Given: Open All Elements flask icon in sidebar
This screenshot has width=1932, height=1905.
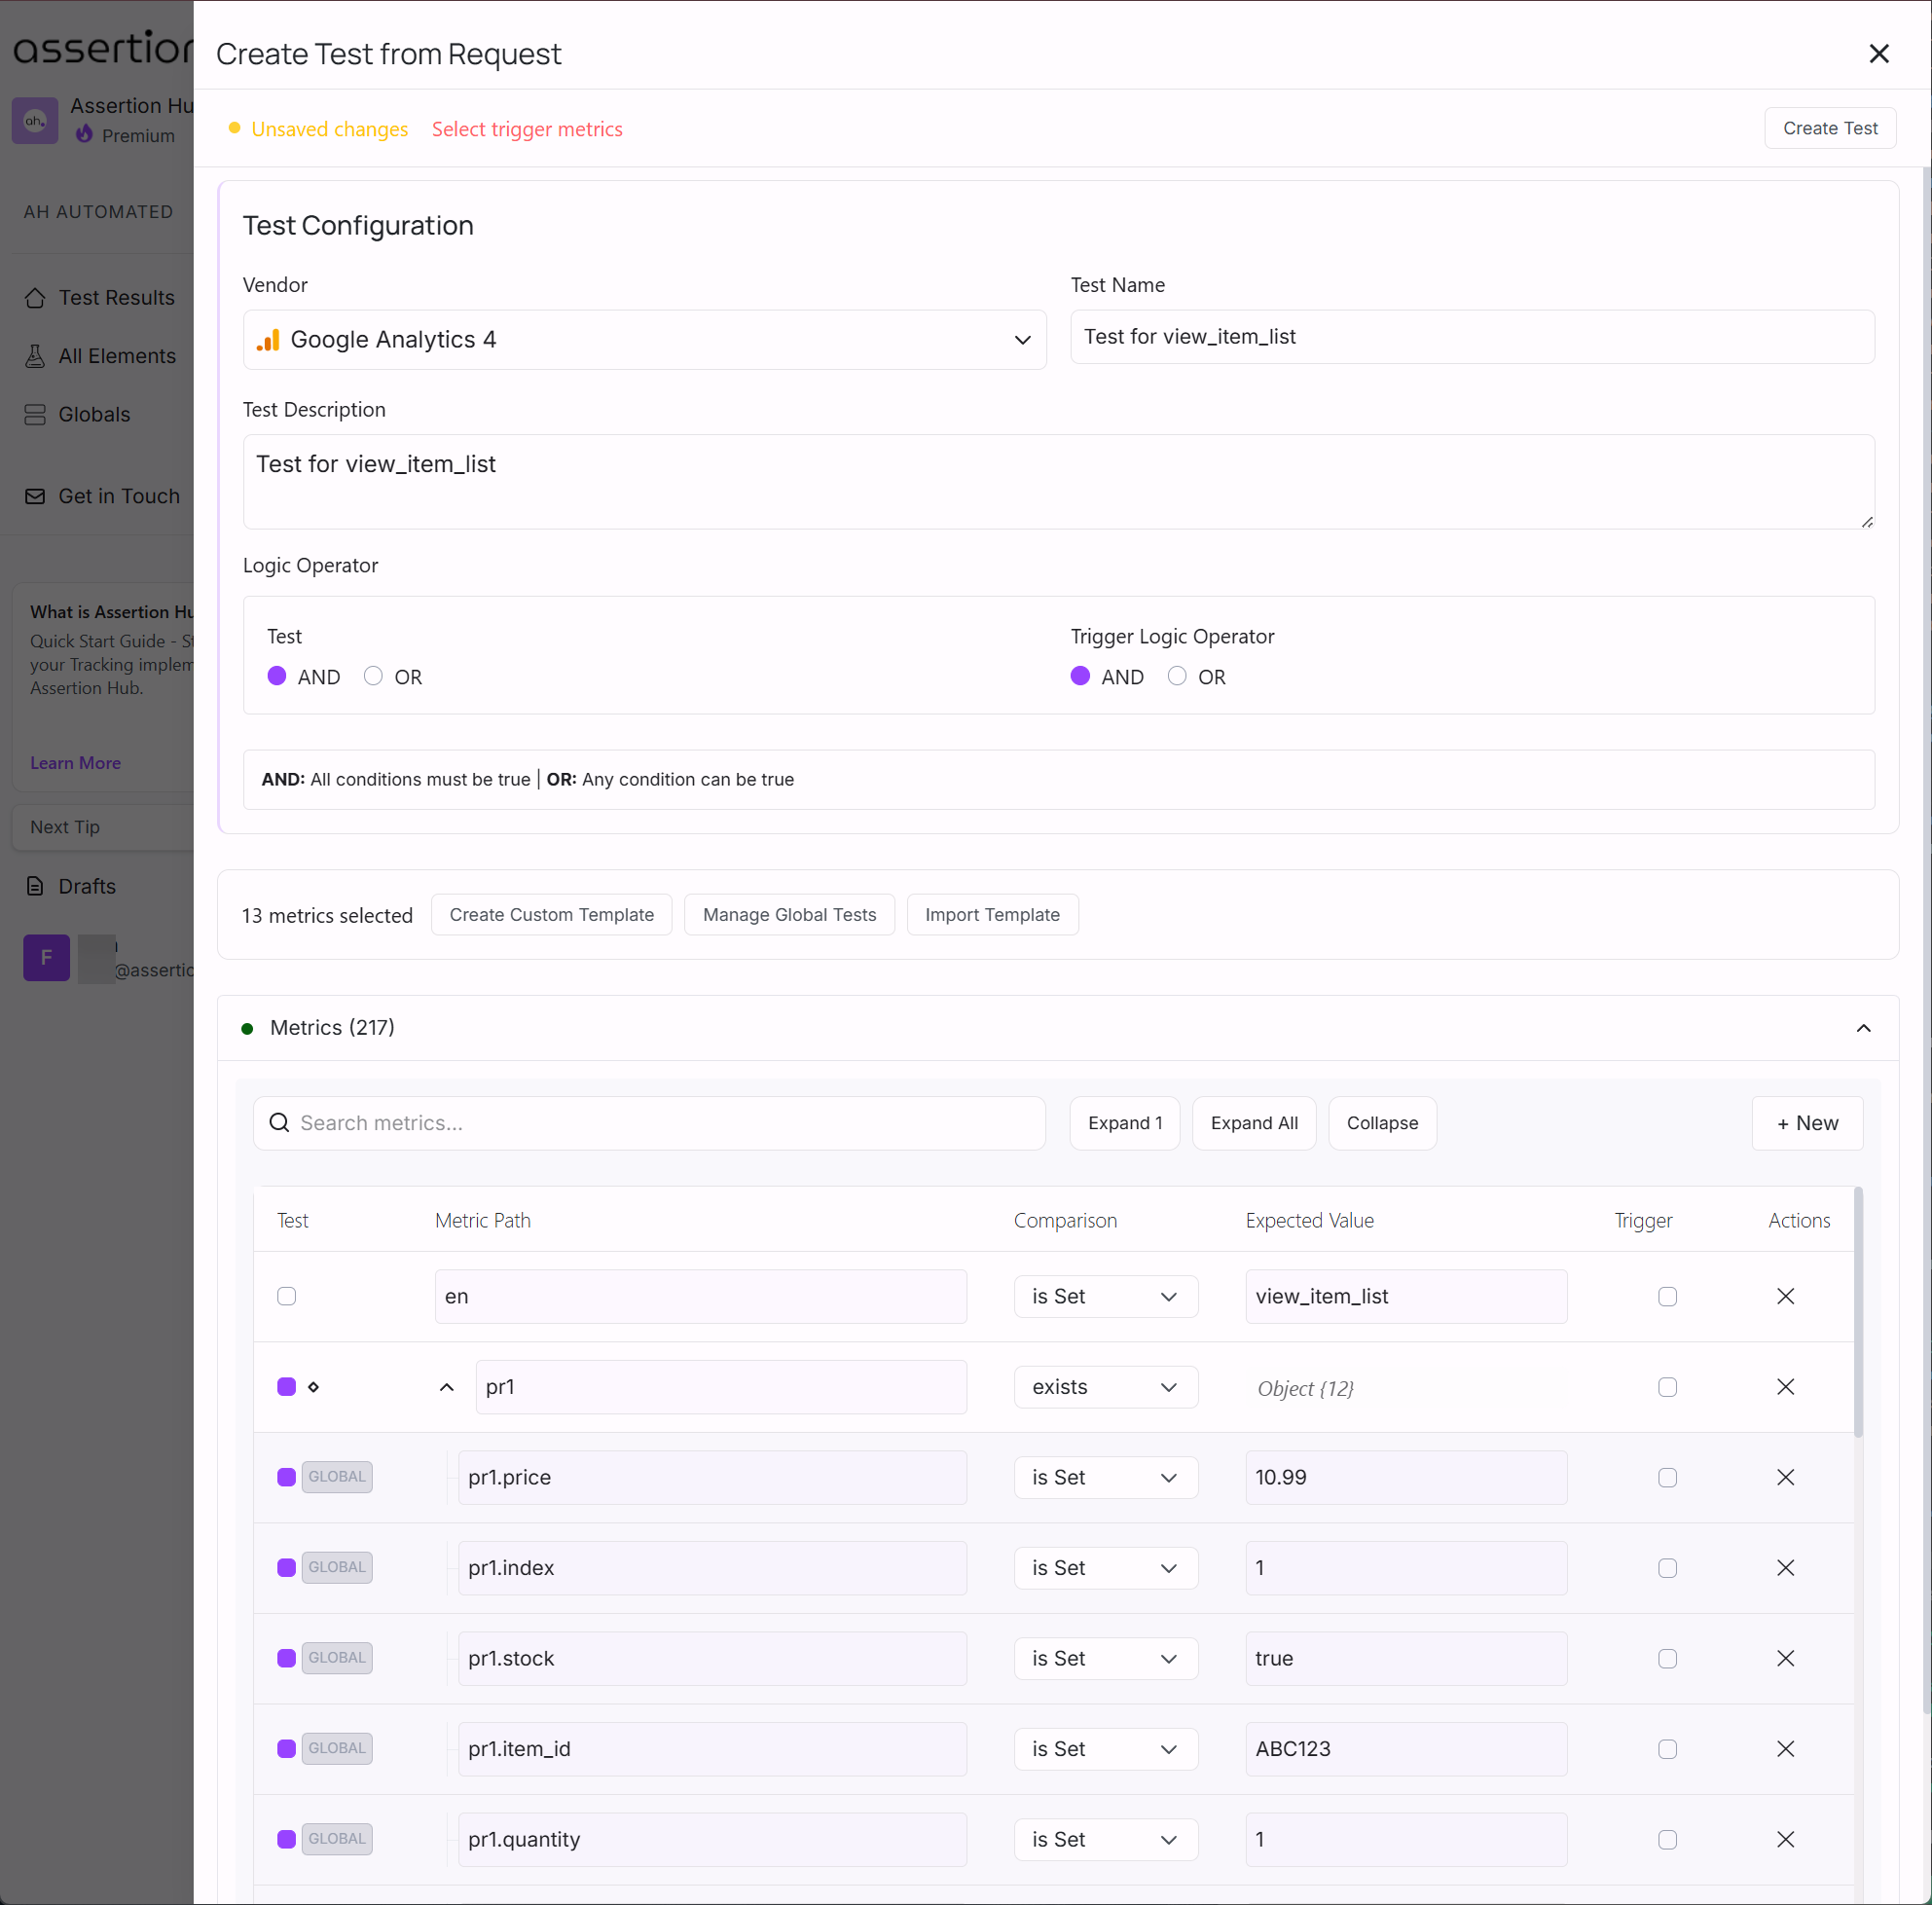Looking at the screenshot, I should coord(35,356).
